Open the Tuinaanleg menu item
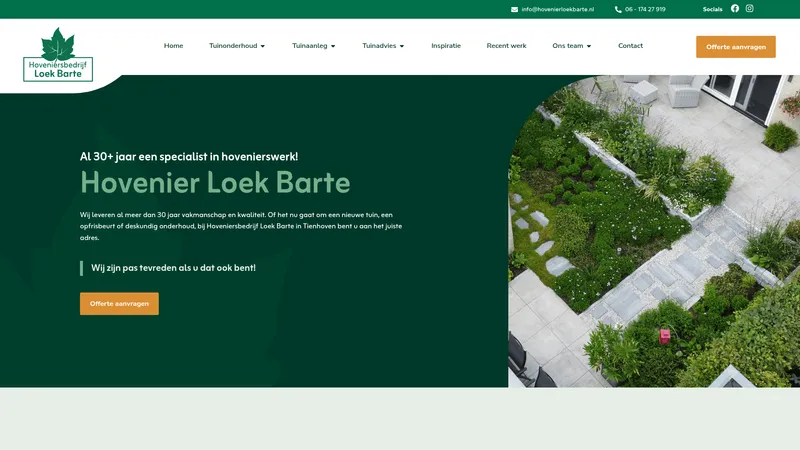Viewport: 800px width, 450px height. point(310,45)
